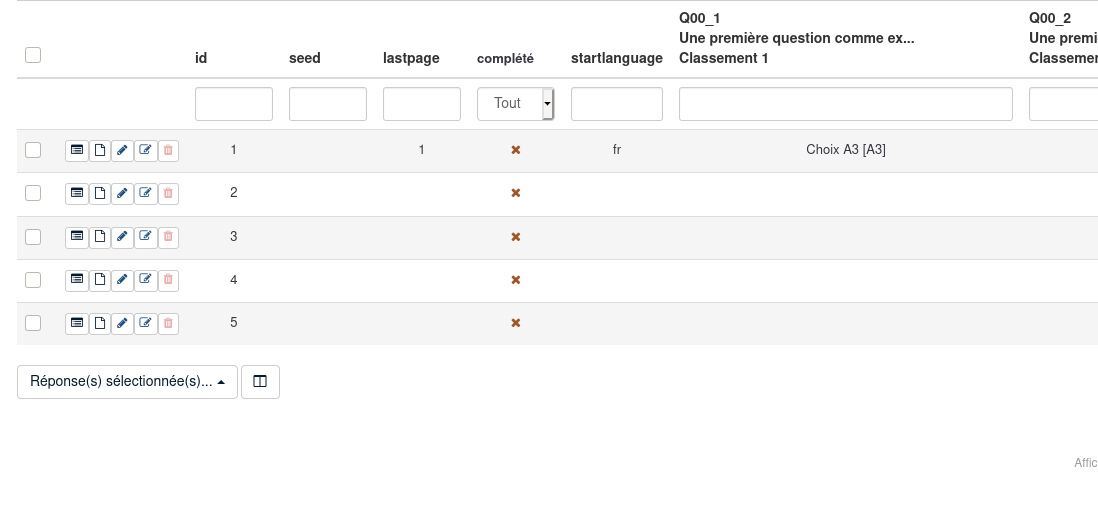This screenshot has width=1098, height=509.
Task: Sort by the 'lastpage' column header
Action: 411,58
